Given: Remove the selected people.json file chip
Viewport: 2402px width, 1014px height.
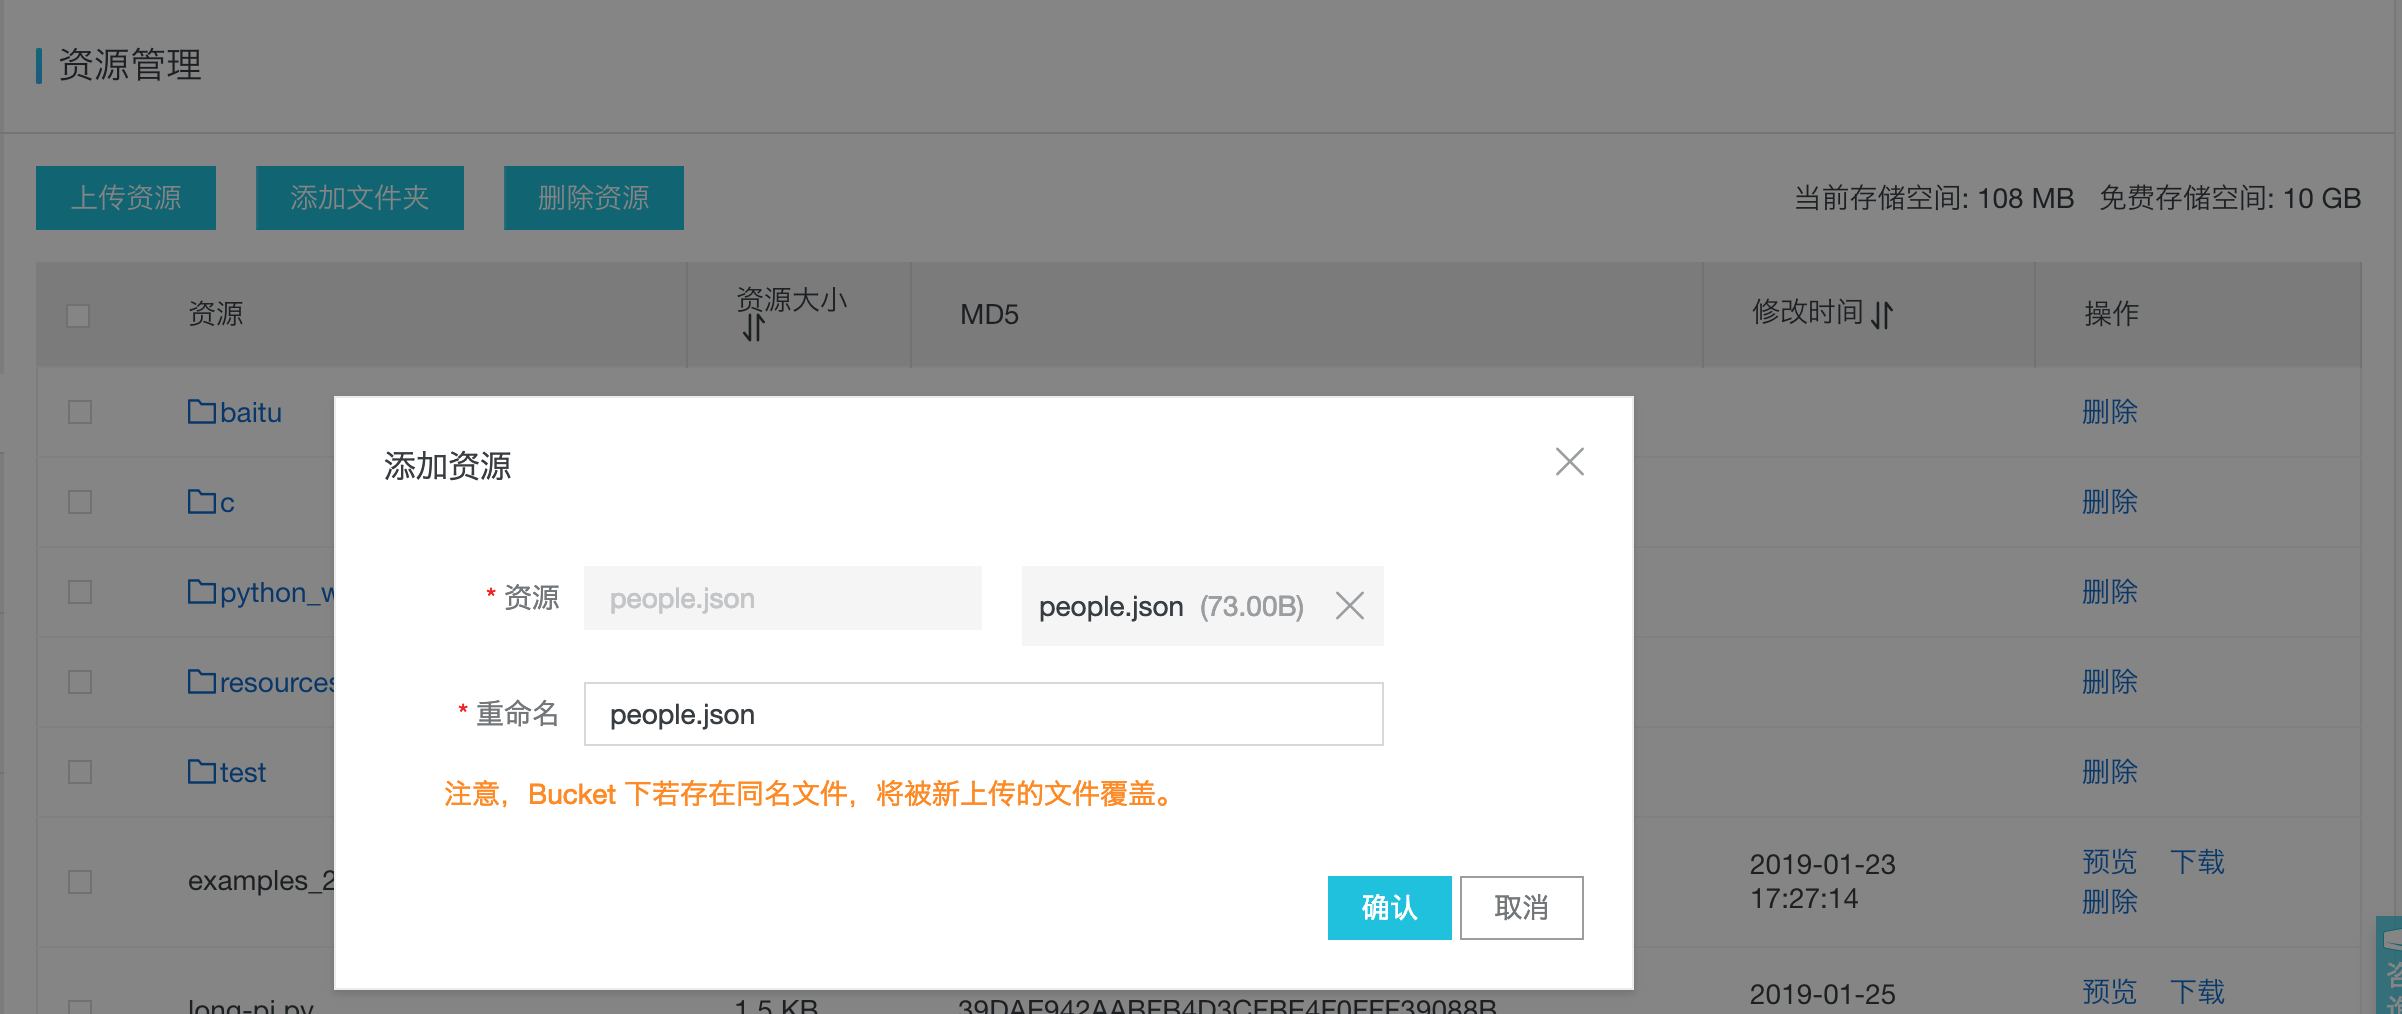Looking at the screenshot, I should click(x=1349, y=606).
